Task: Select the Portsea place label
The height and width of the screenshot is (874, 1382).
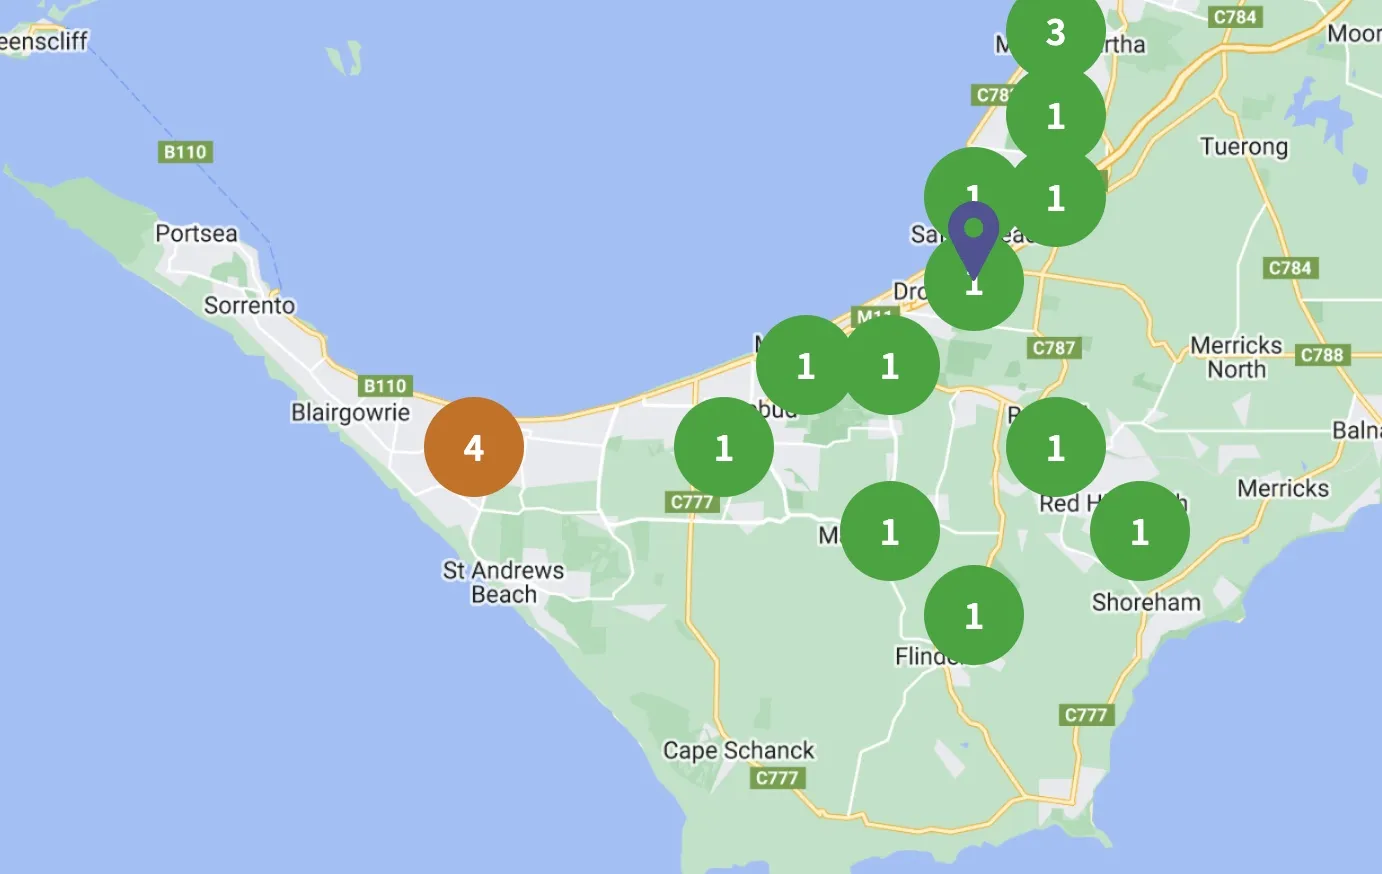Action: (196, 234)
